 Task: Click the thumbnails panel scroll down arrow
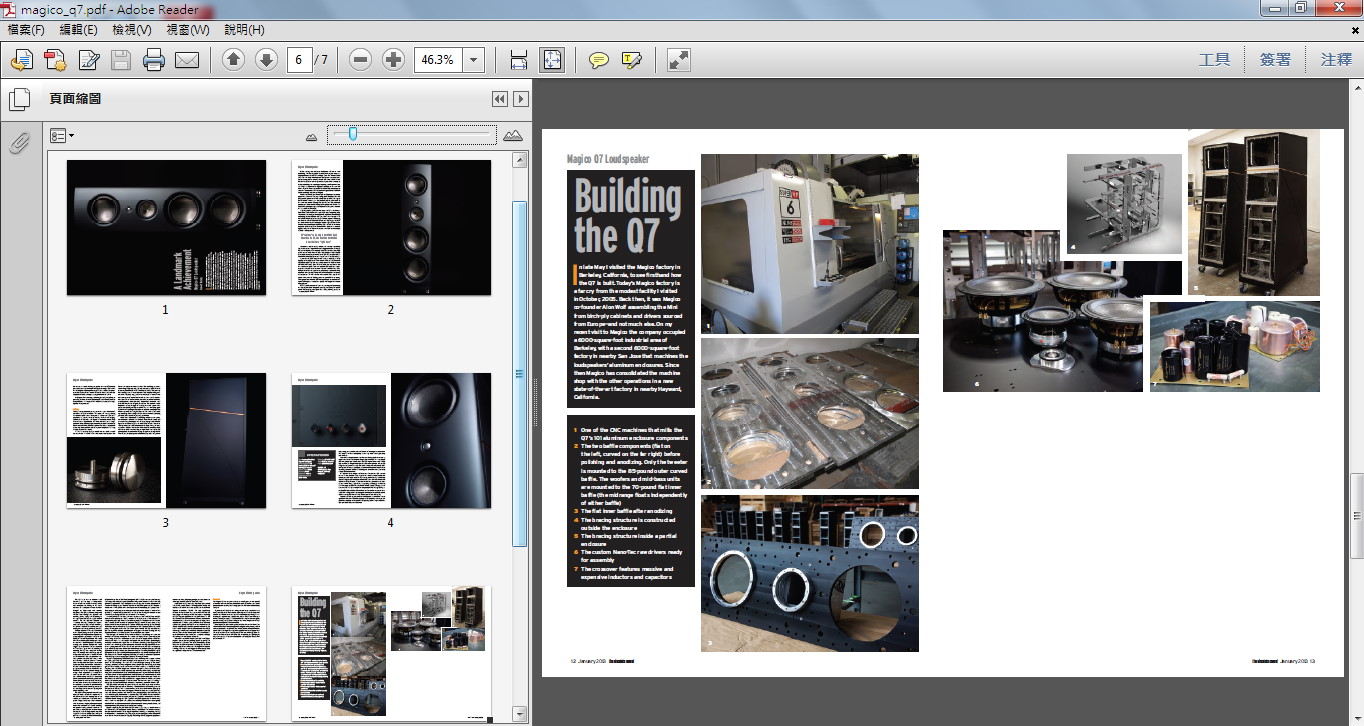click(x=520, y=714)
